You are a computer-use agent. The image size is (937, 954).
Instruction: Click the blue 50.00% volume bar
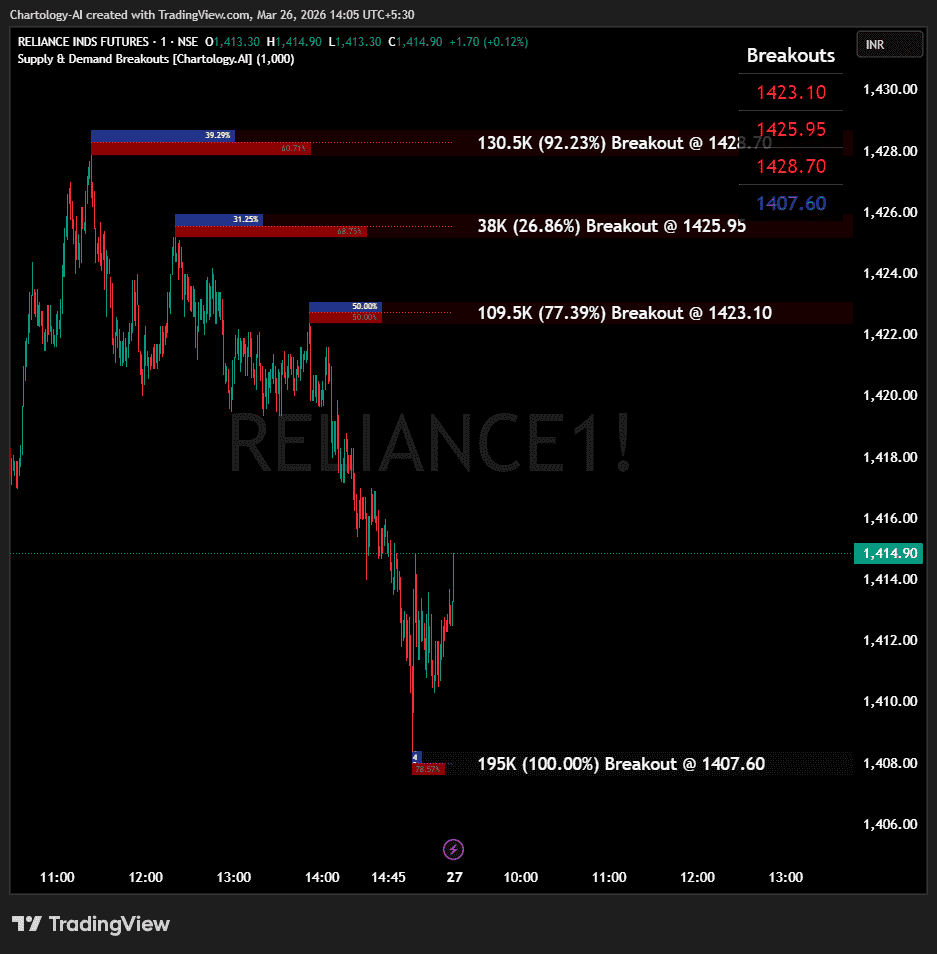(x=345, y=306)
